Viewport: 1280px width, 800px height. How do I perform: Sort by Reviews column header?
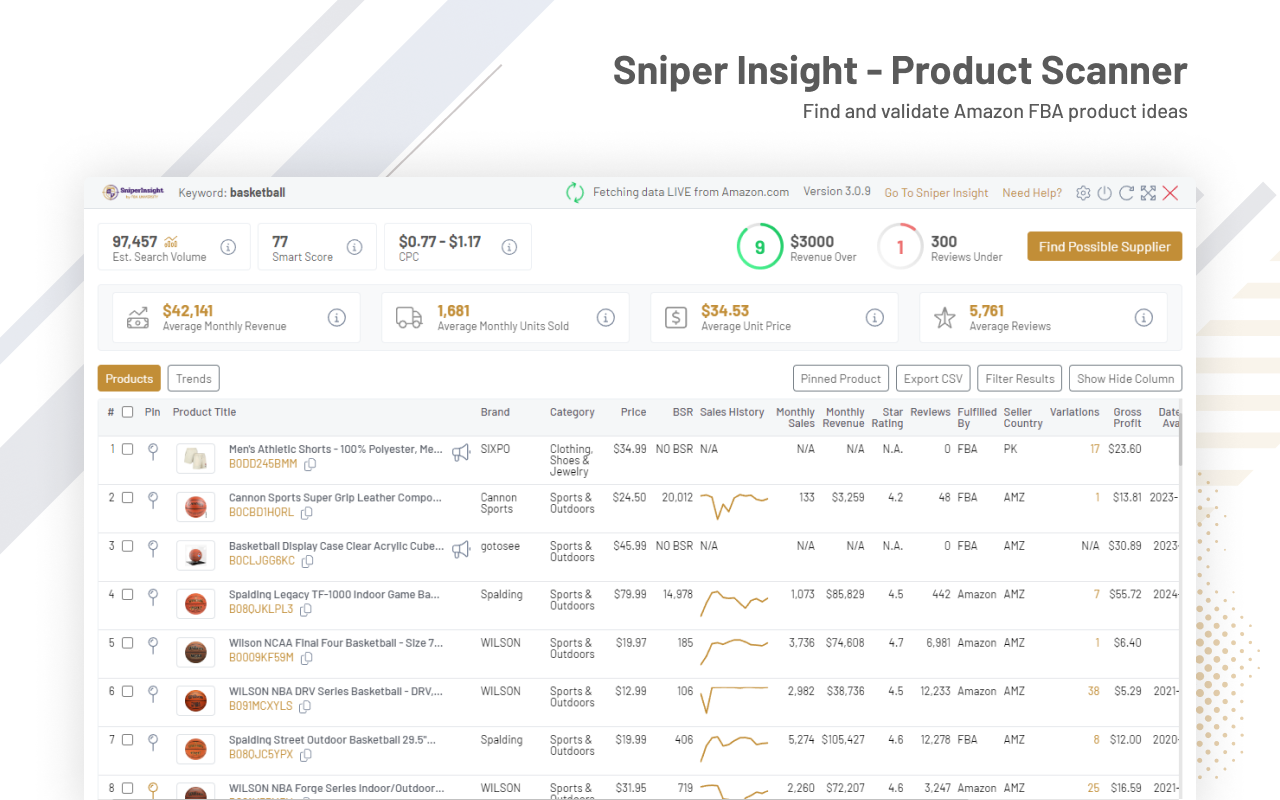pyautogui.click(x=930, y=412)
